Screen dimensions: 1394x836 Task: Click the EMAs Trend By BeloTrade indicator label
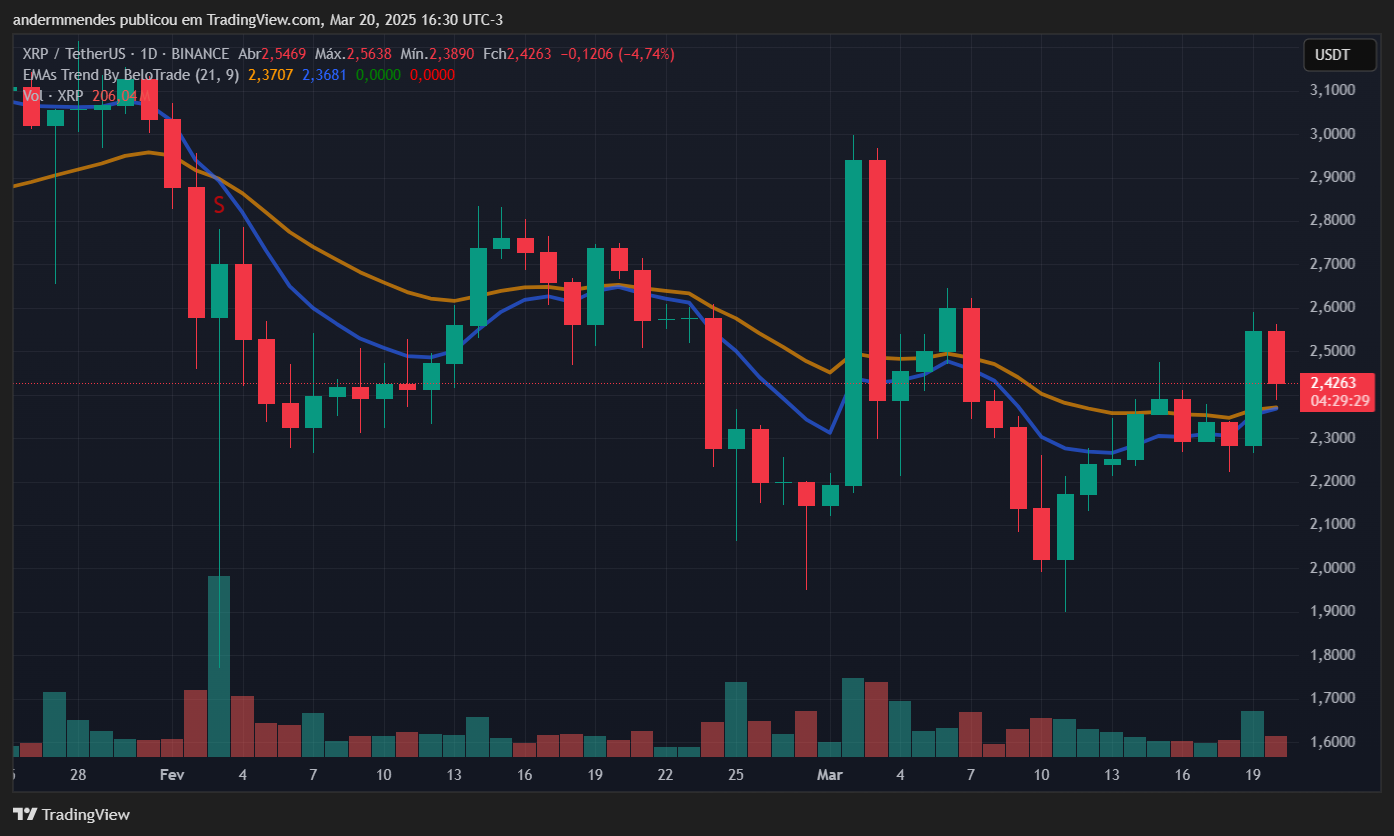pos(131,74)
